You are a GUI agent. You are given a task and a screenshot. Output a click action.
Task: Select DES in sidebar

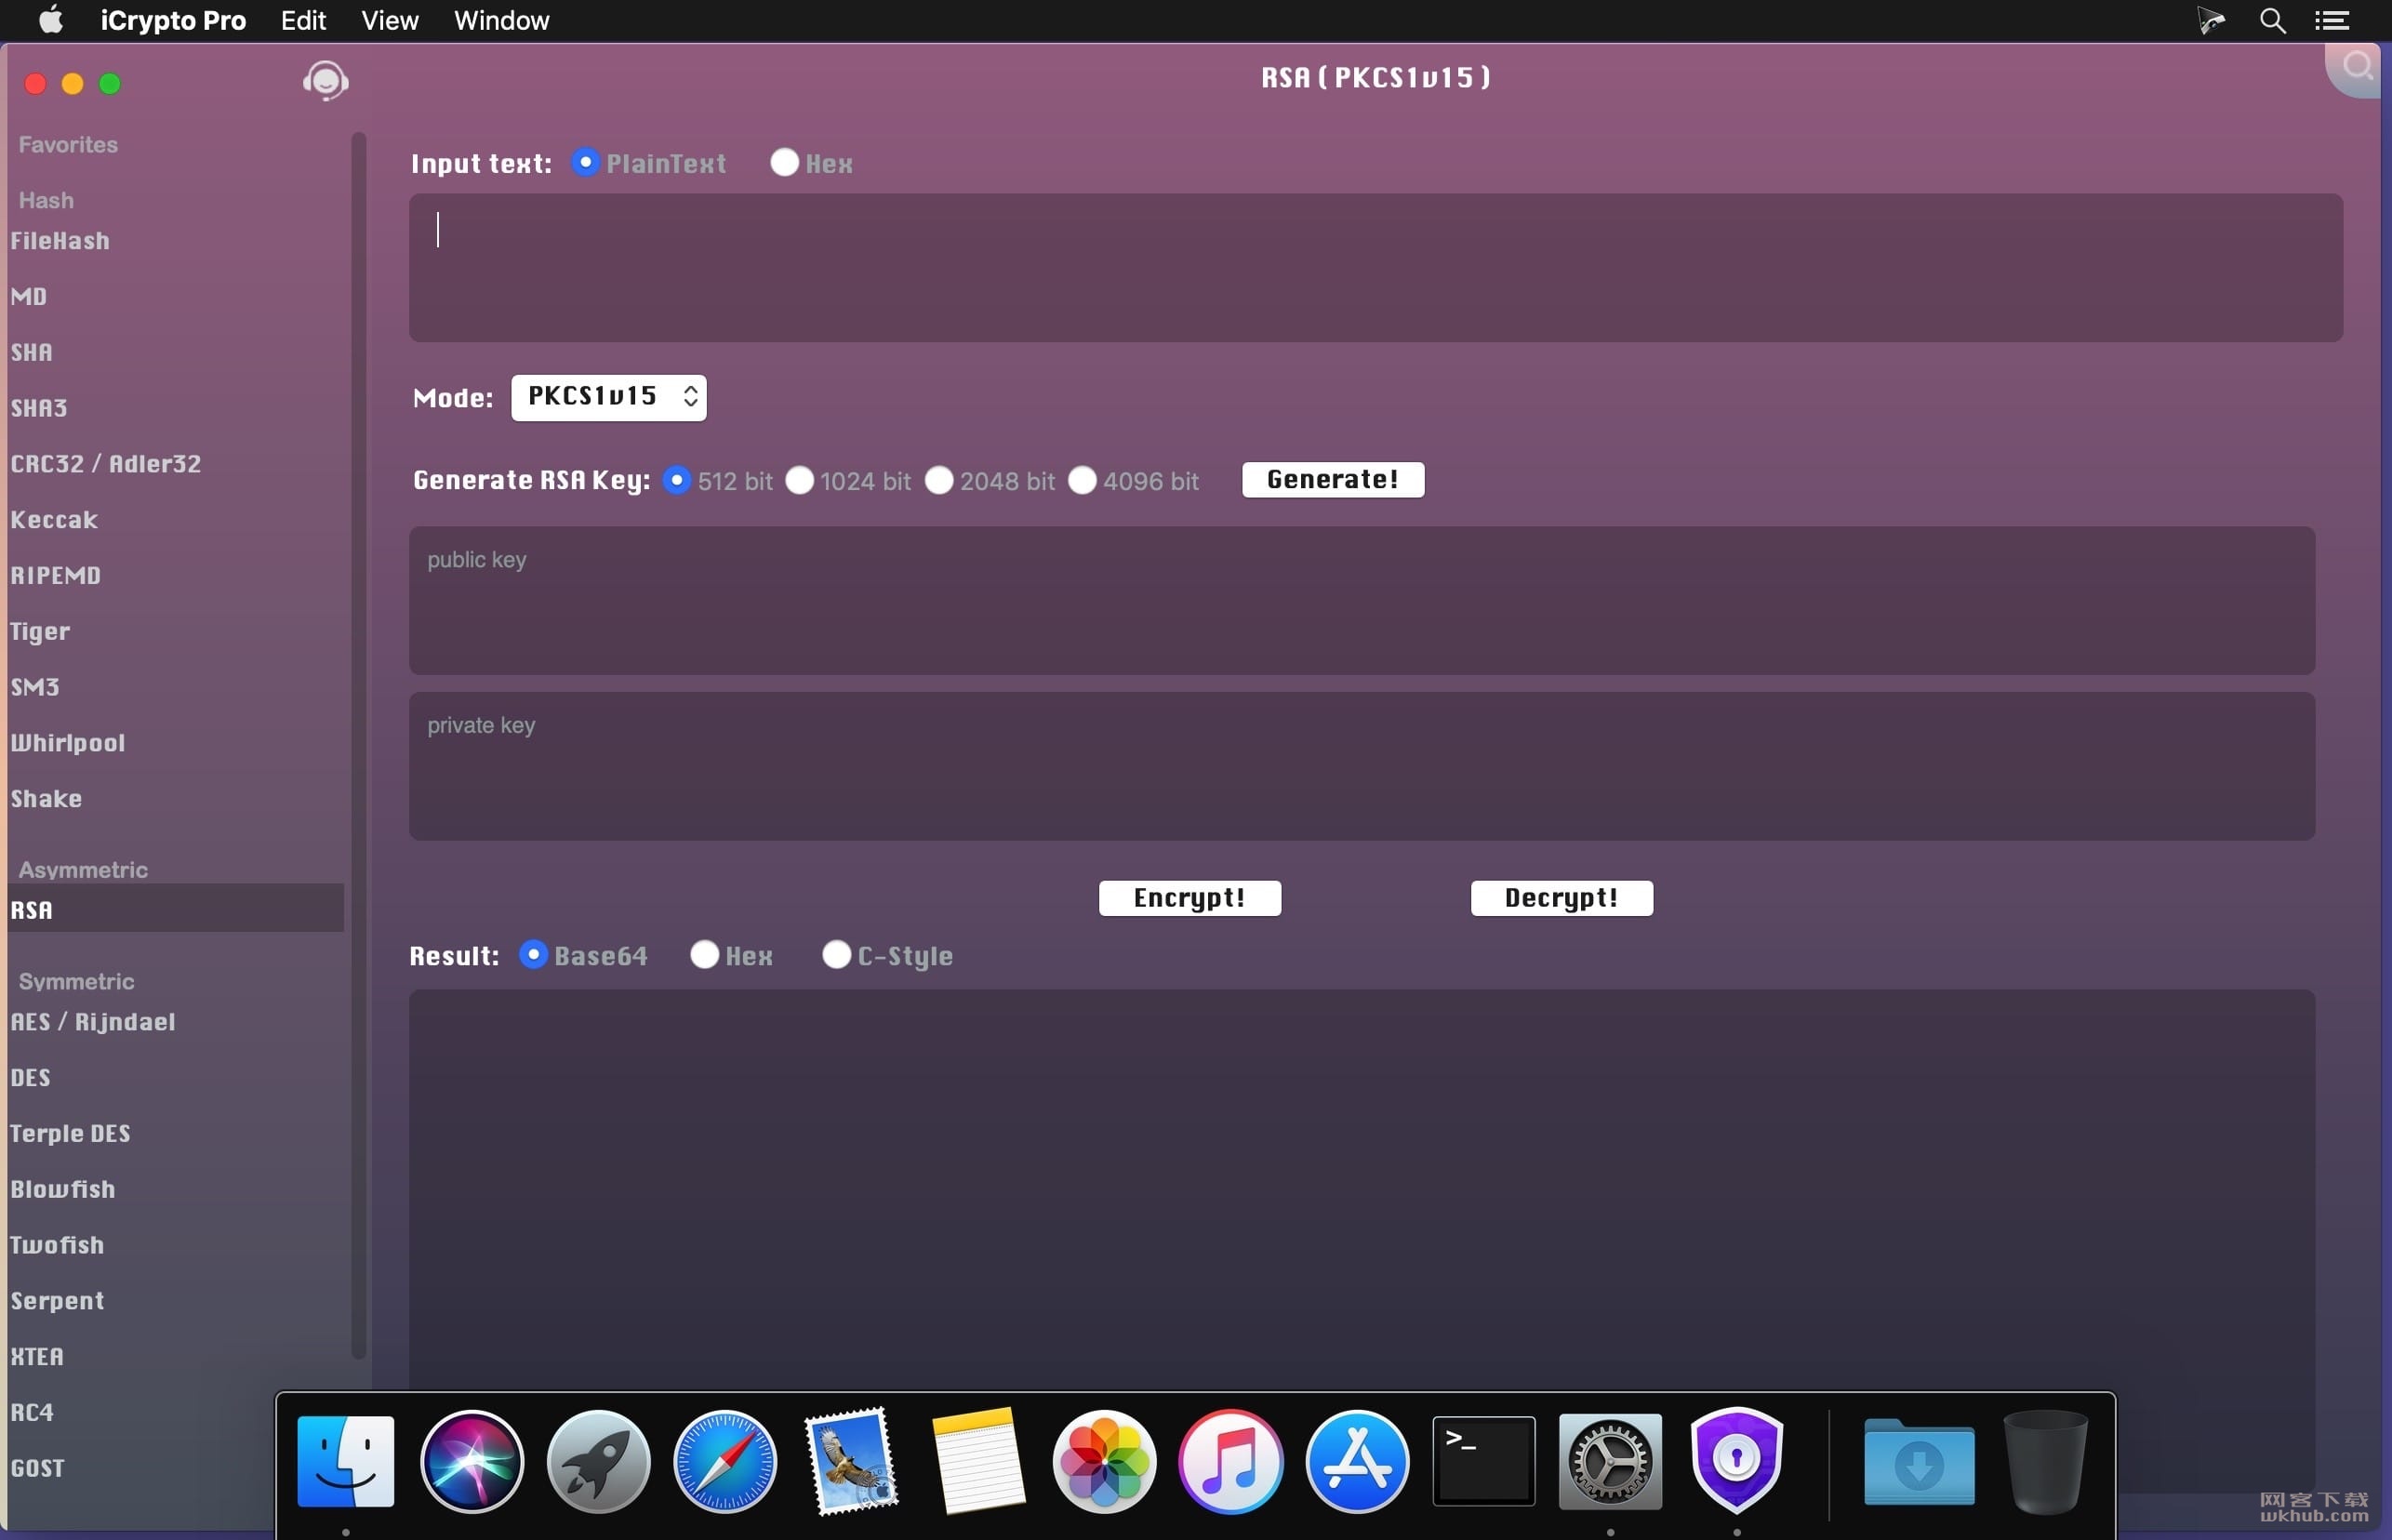click(30, 1078)
